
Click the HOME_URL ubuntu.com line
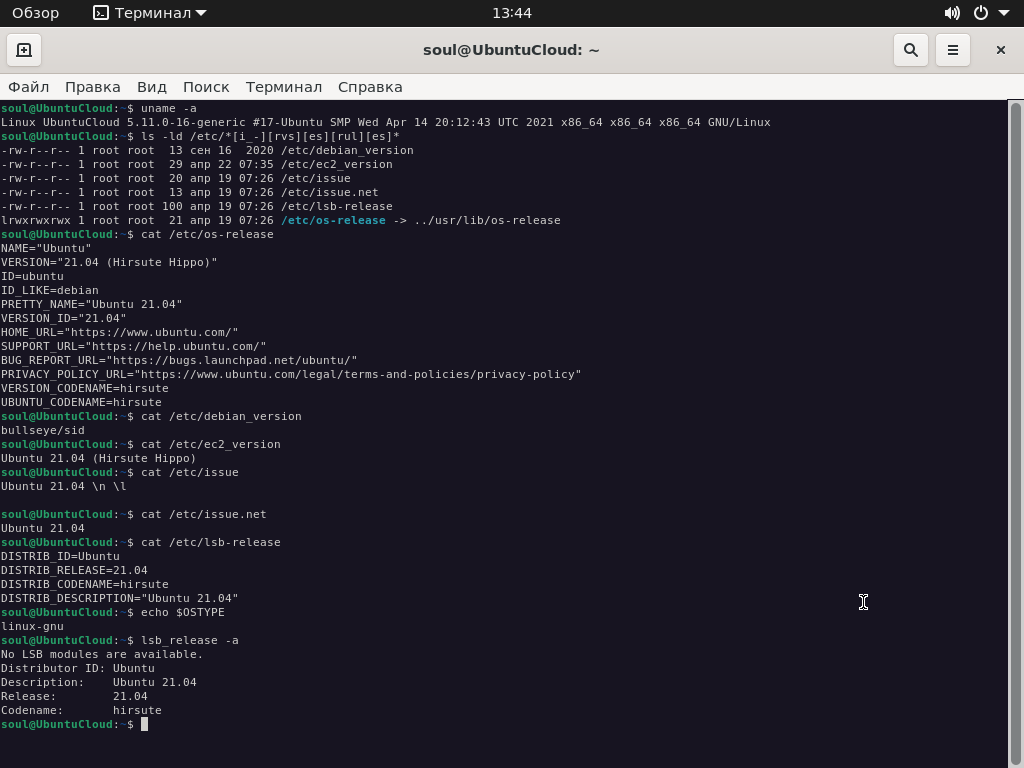(x=120, y=332)
